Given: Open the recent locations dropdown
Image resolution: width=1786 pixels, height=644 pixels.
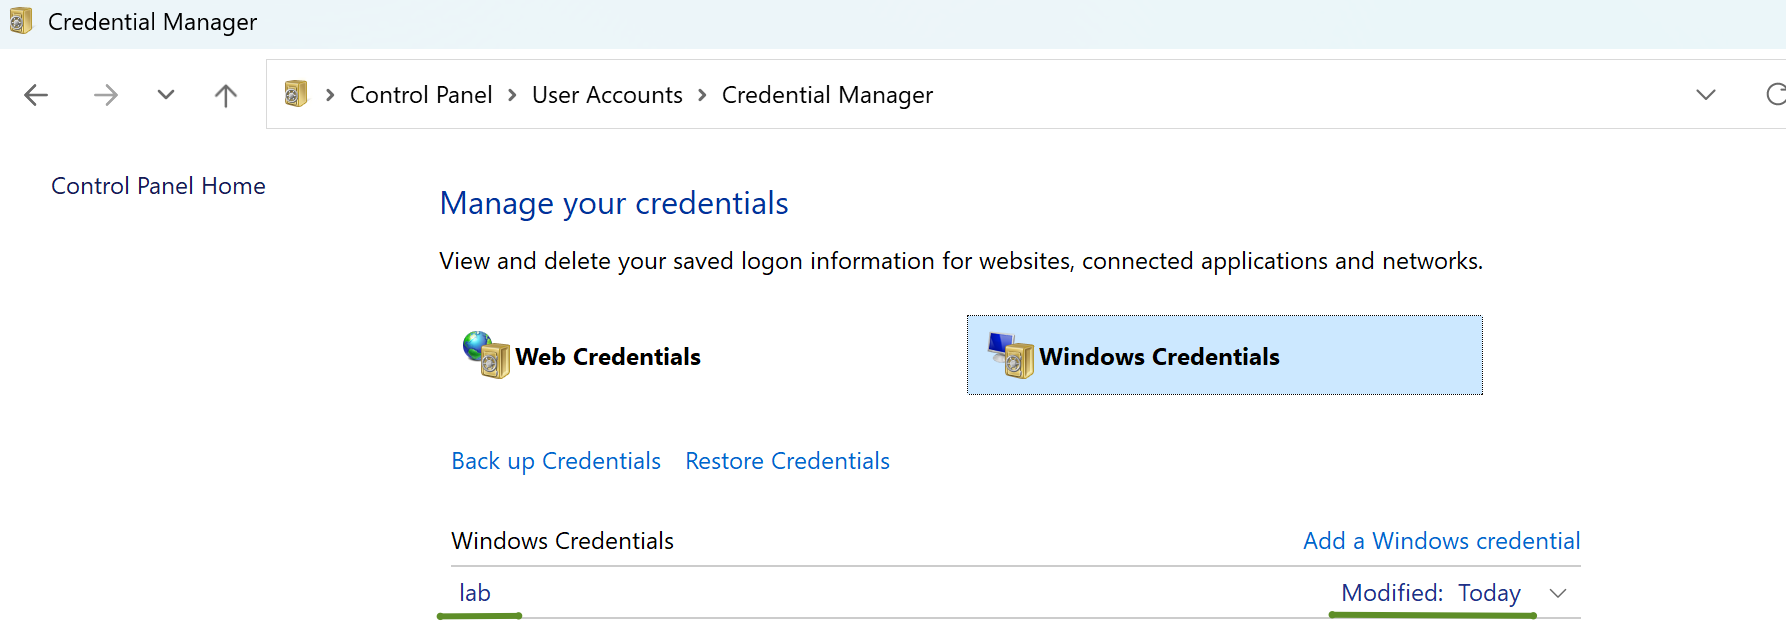Looking at the screenshot, I should pyautogui.click(x=166, y=95).
